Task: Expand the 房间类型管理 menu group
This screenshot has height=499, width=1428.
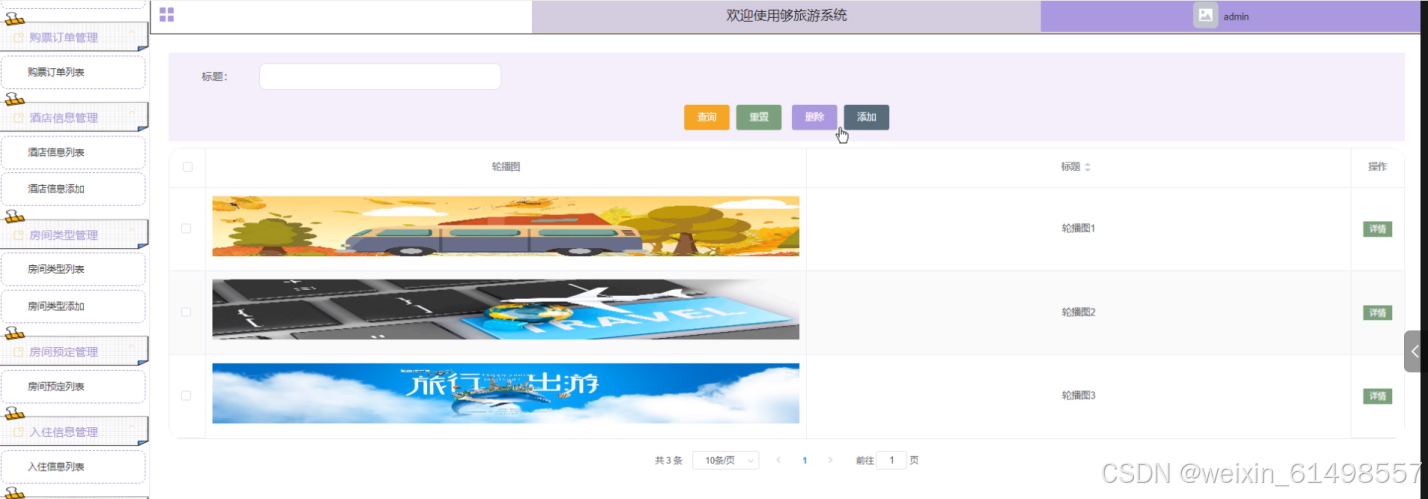Action: tap(74, 235)
